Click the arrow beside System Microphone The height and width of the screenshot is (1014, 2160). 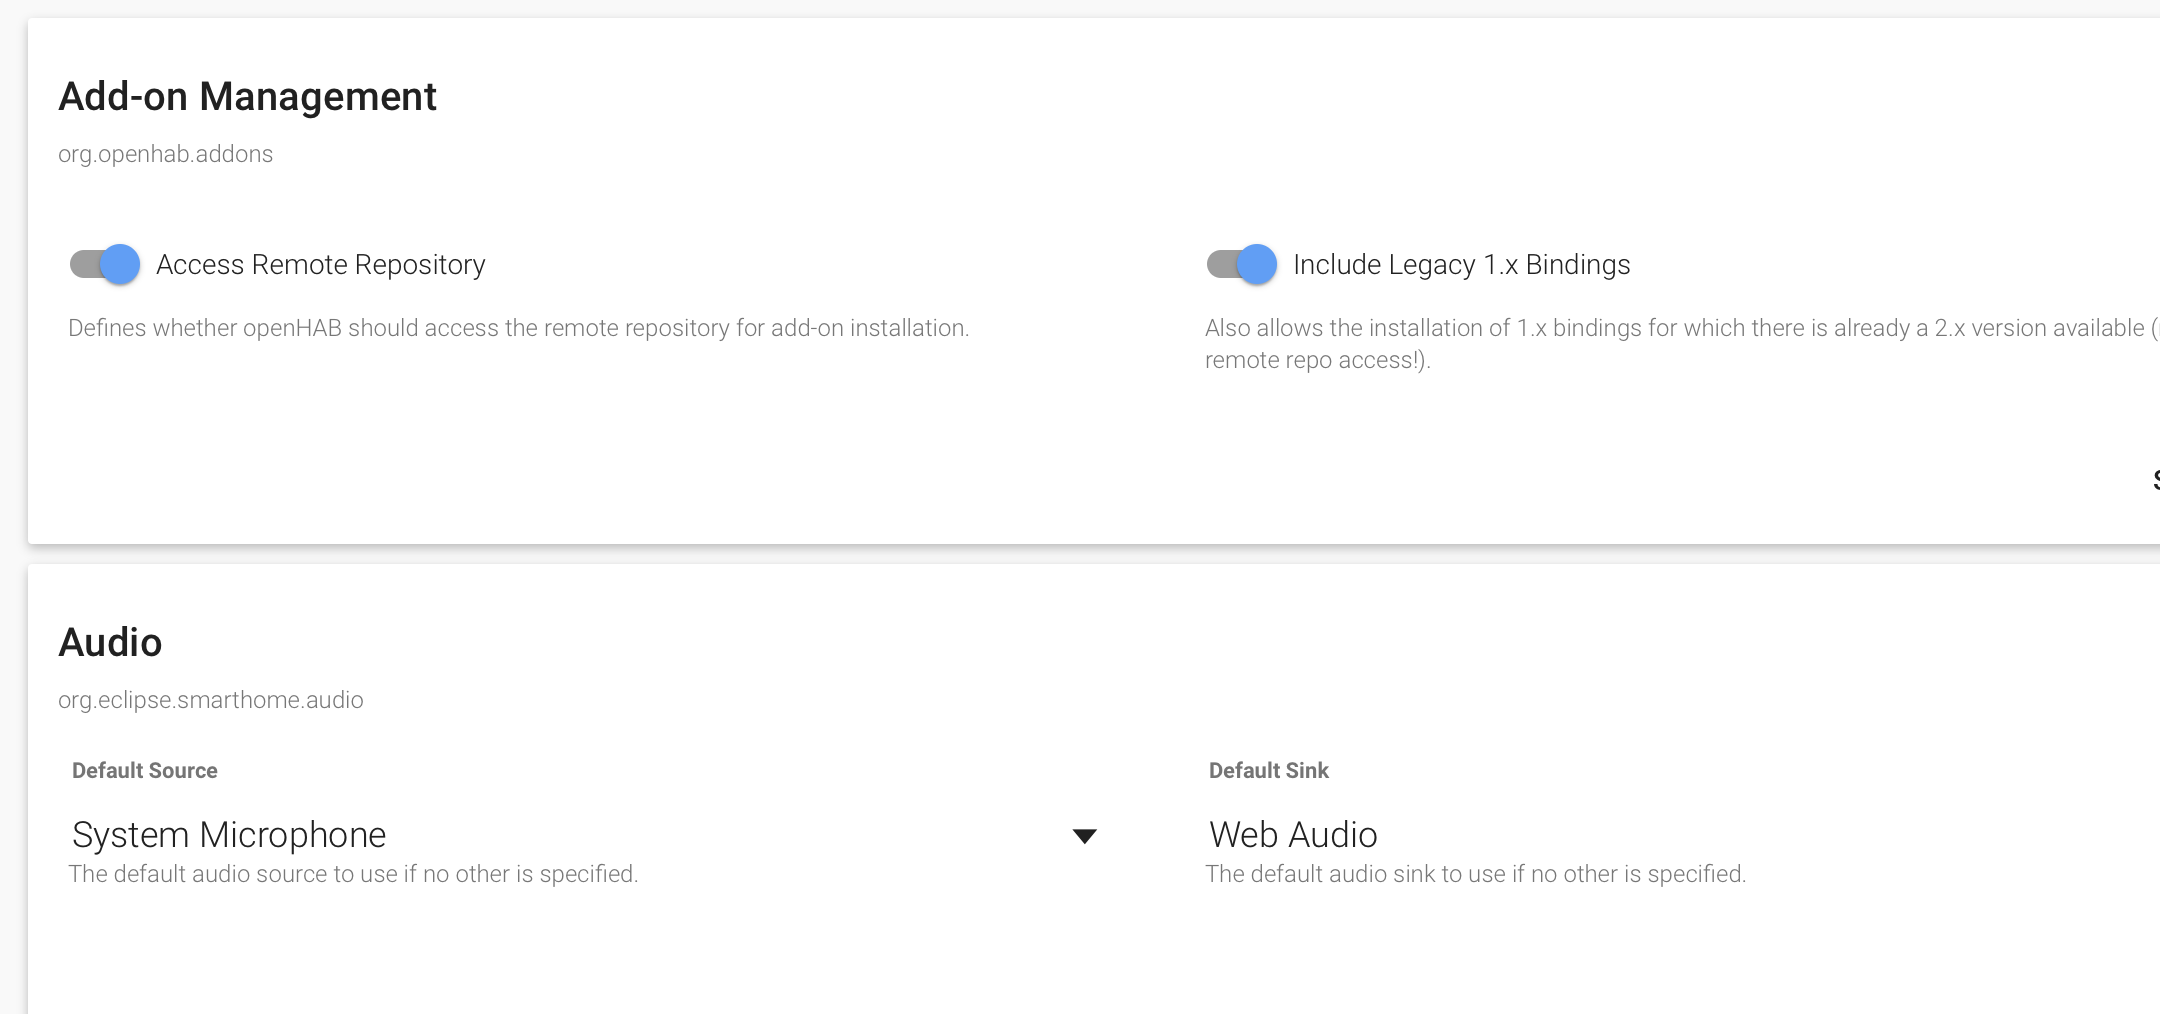pos(1085,834)
